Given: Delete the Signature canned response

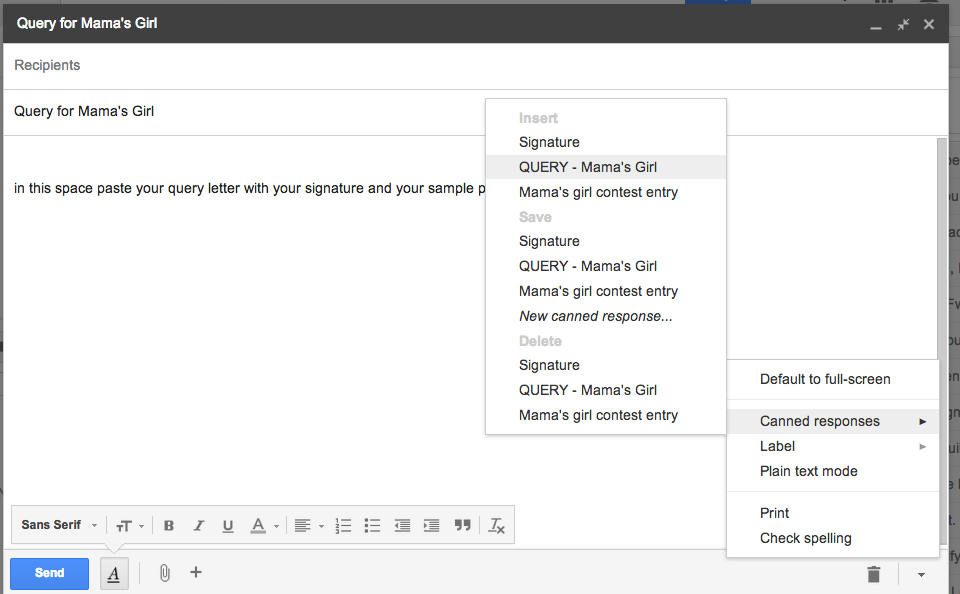Looking at the screenshot, I should coord(606,366).
